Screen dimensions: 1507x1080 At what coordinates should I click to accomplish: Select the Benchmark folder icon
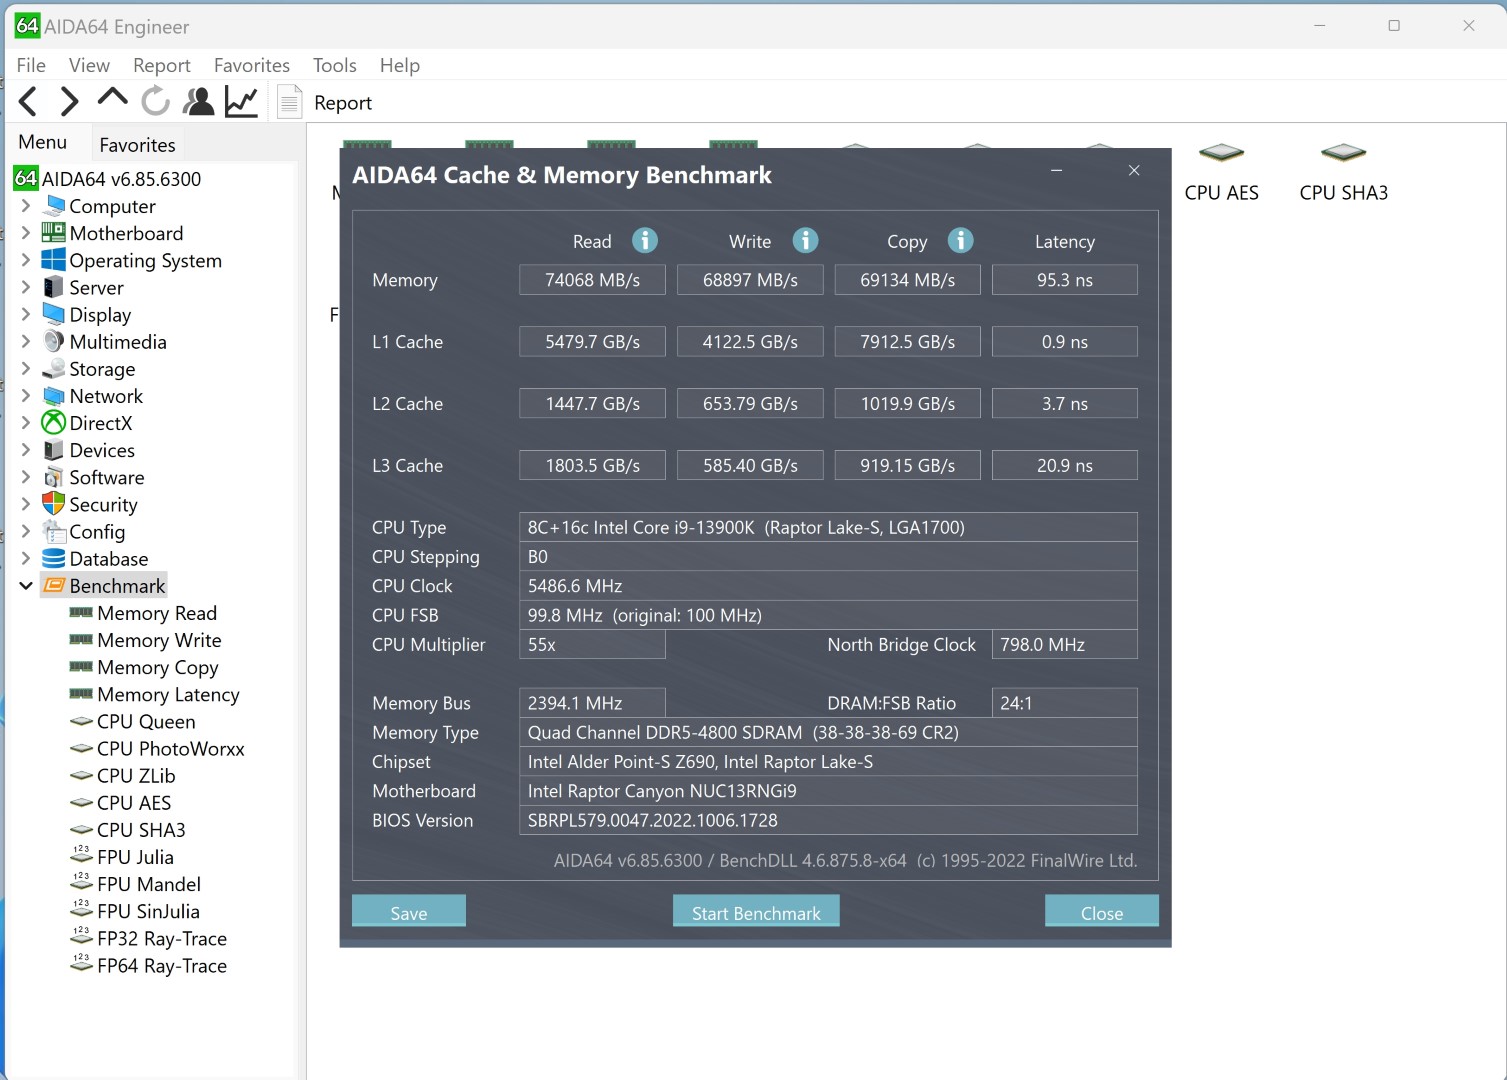tap(54, 586)
